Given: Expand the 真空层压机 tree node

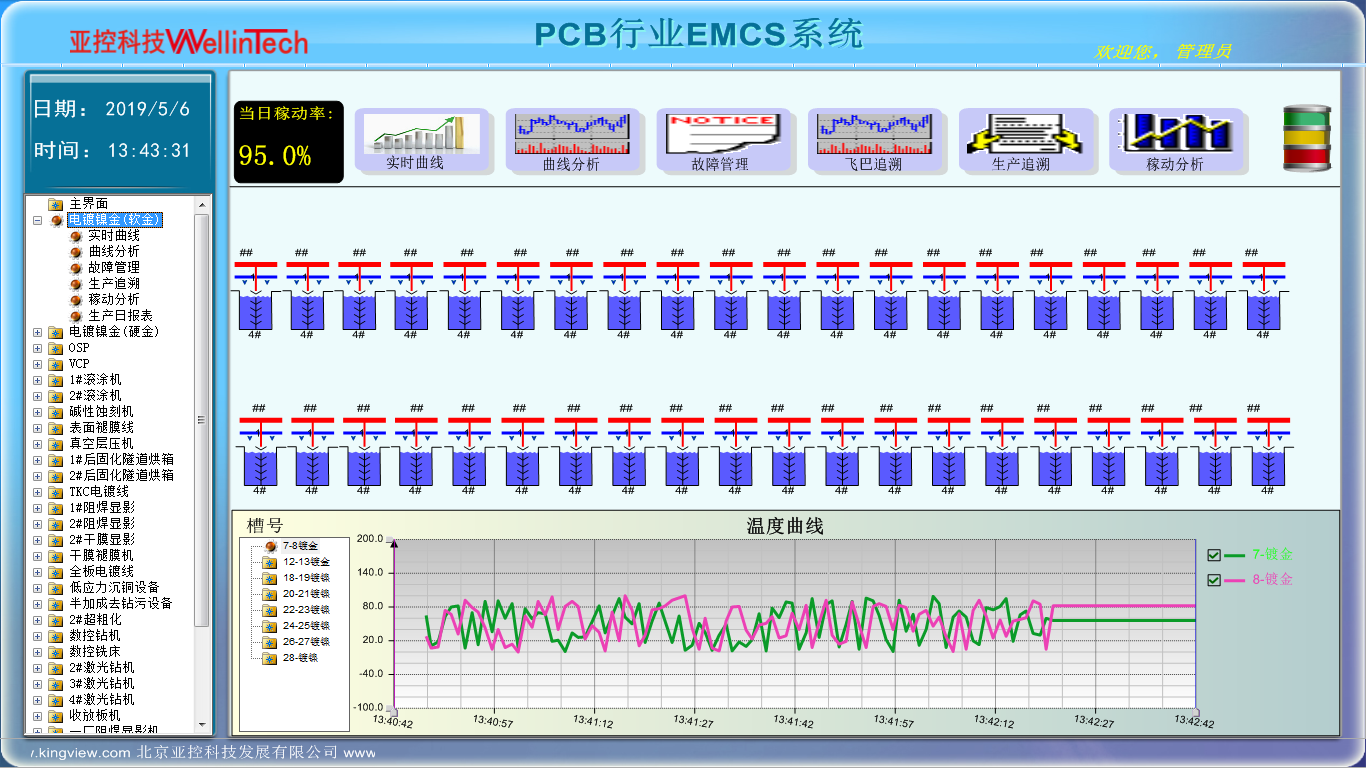Looking at the screenshot, I should (37, 444).
